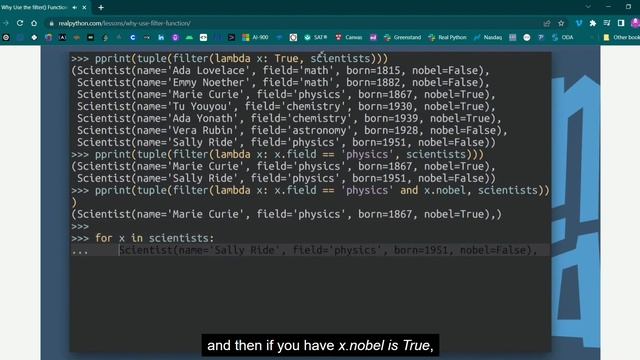Viewport: 640px width, 360px height.
Task: Open the profile avatar menu
Action: point(635,23)
